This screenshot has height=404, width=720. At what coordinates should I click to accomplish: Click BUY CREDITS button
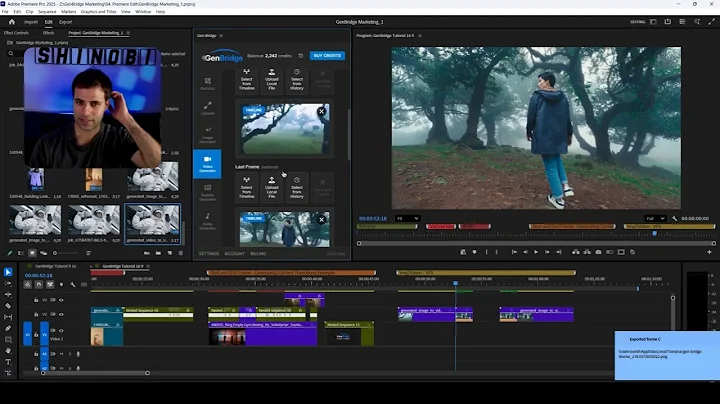coord(327,56)
